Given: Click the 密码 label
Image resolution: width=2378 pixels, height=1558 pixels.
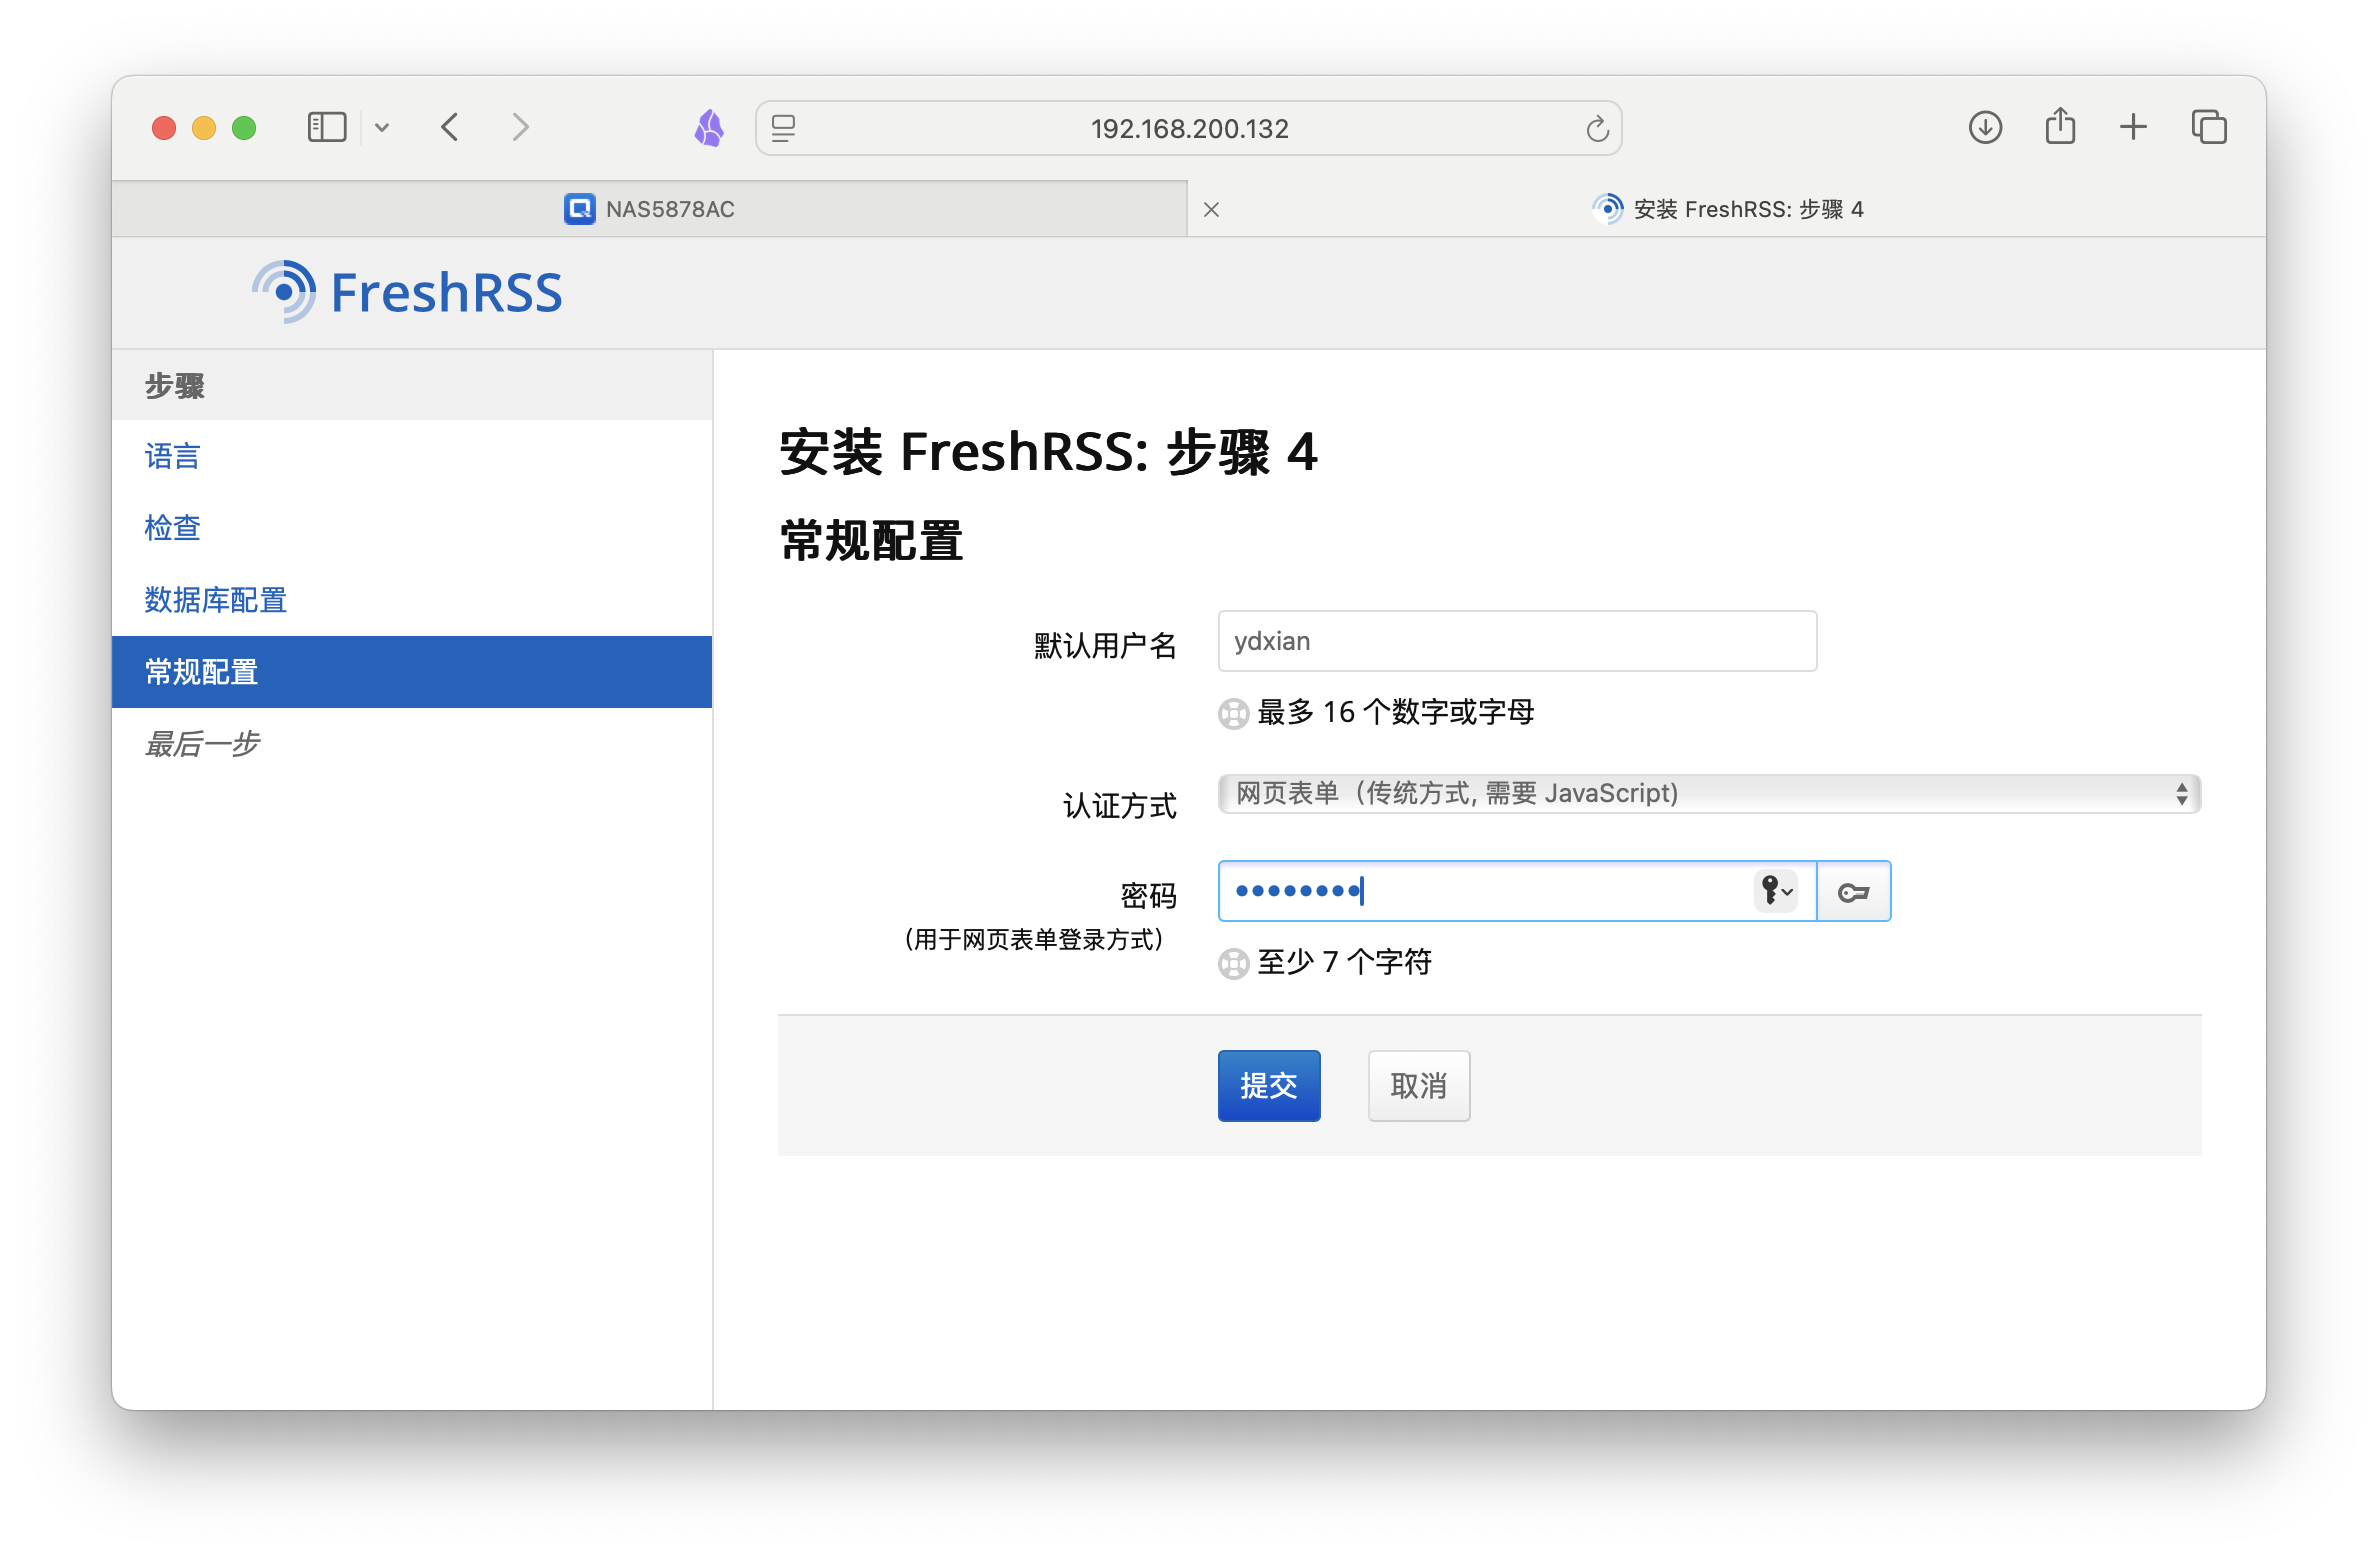Looking at the screenshot, I should [x=1148, y=896].
